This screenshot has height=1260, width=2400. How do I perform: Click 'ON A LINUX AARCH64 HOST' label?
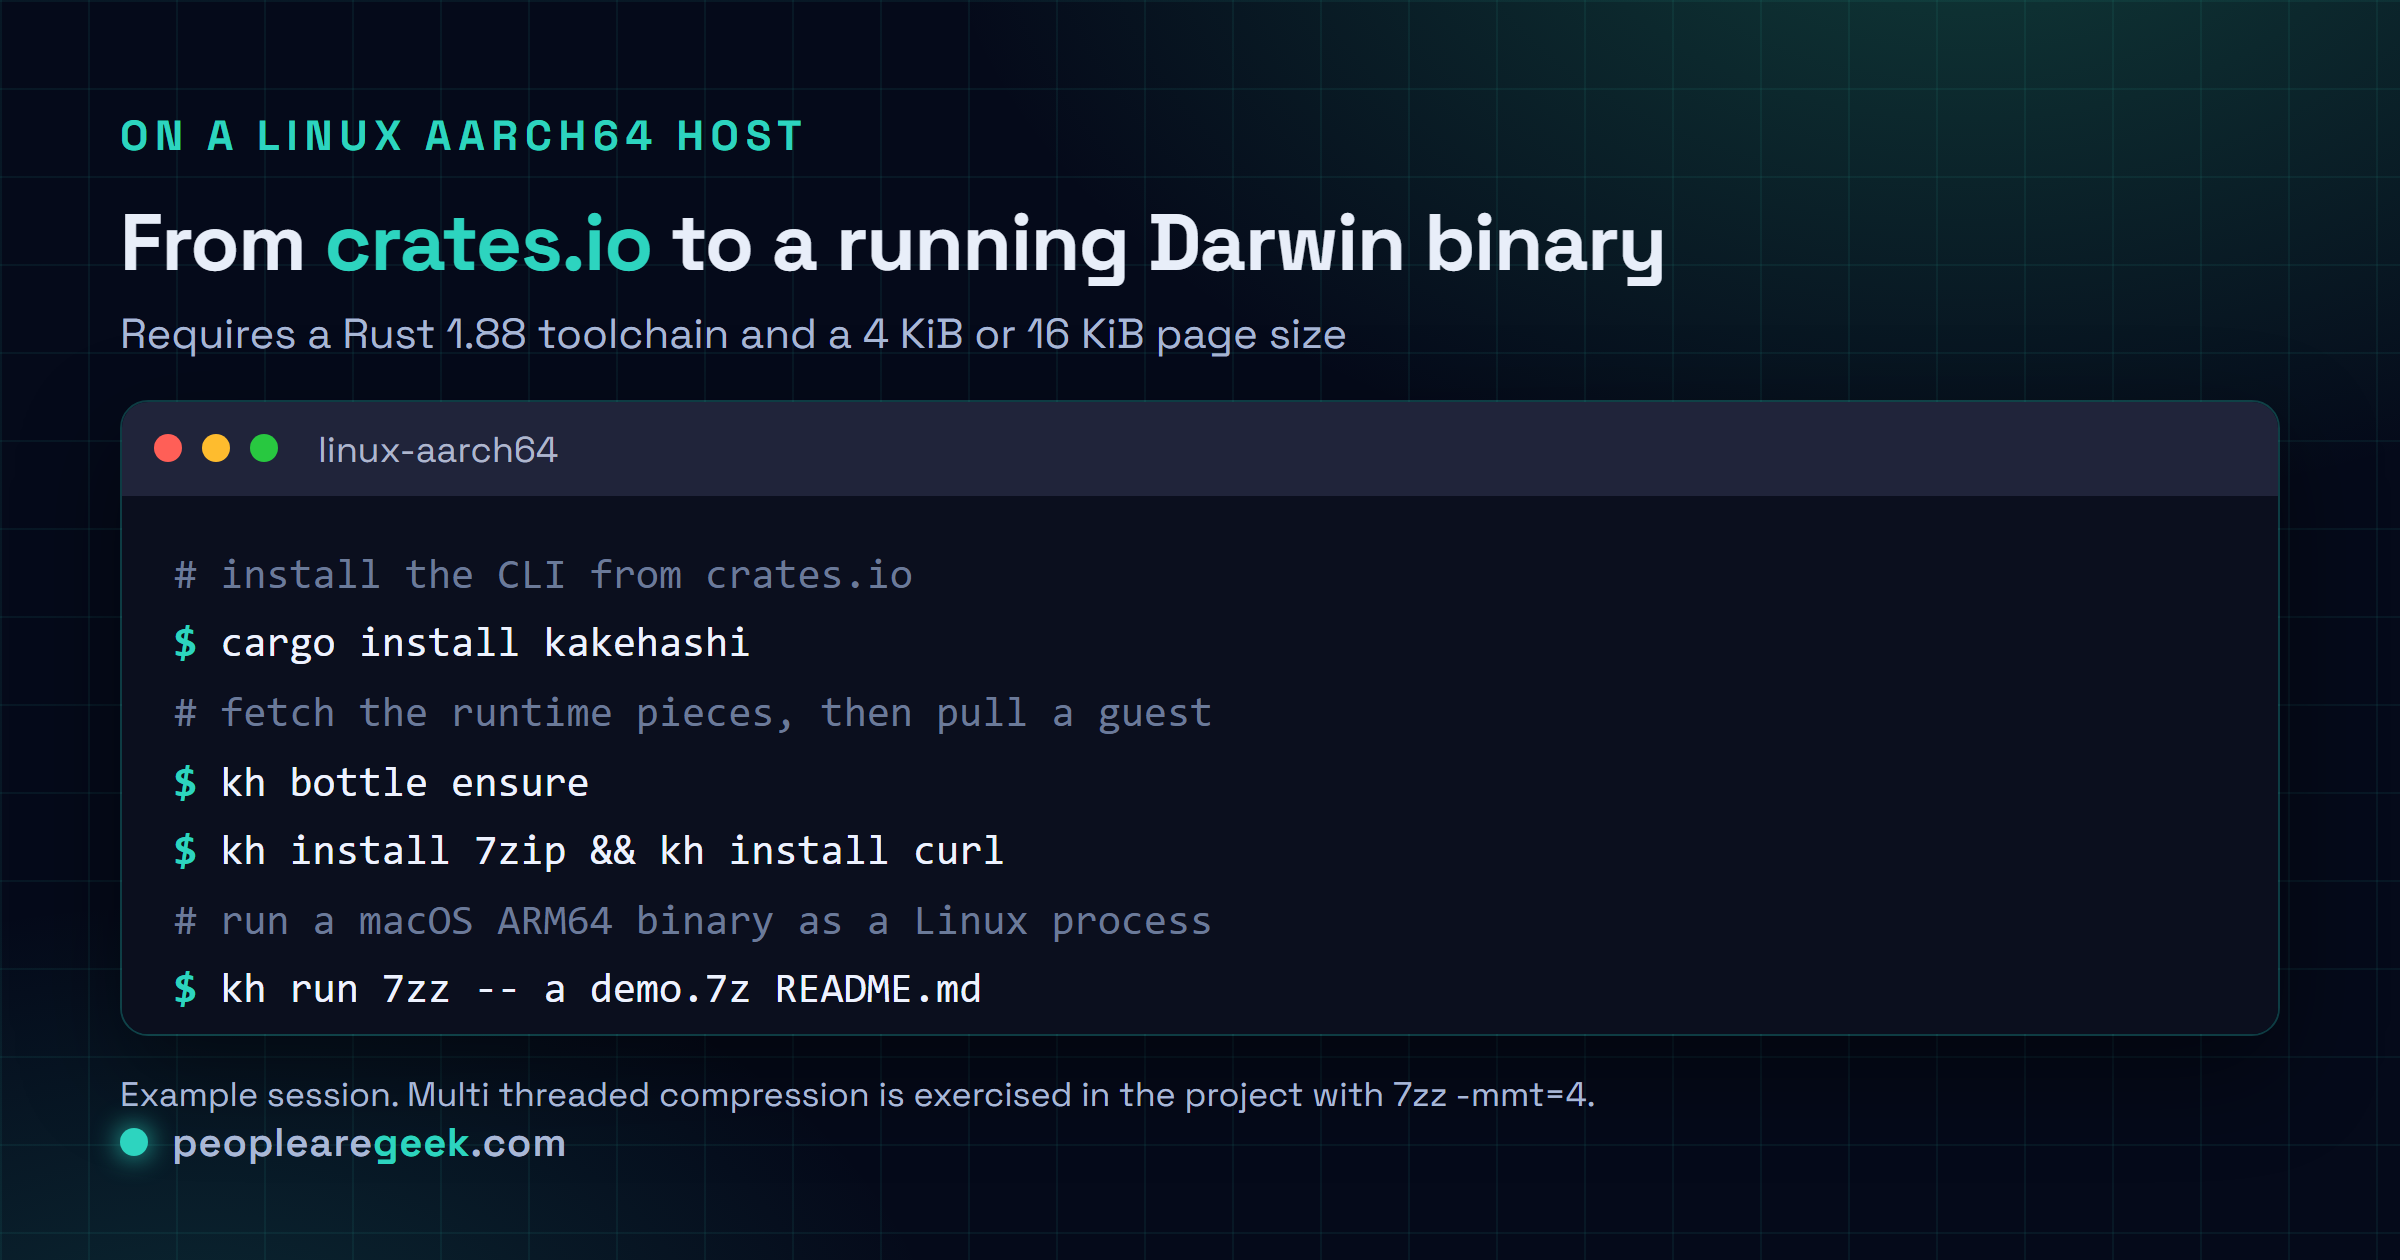[x=462, y=136]
